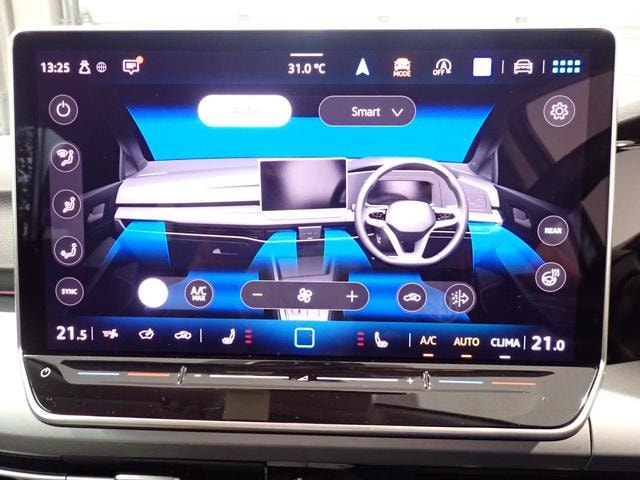Open CLIMA menu in bottom bar

[505, 343]
